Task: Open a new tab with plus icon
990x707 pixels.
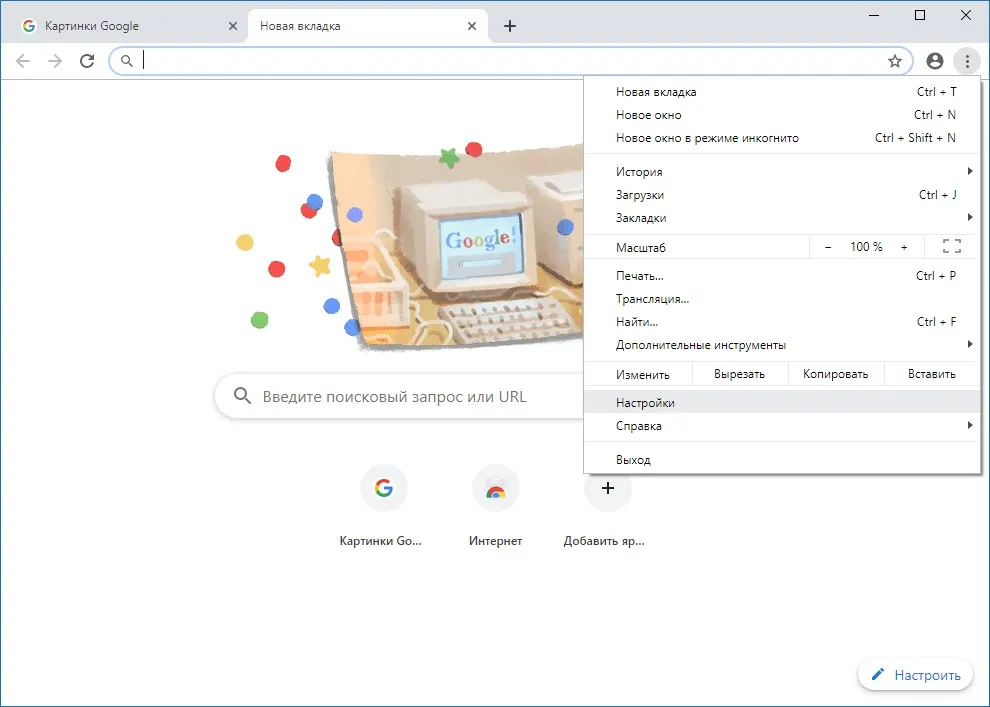Action: tap(510, 26)
